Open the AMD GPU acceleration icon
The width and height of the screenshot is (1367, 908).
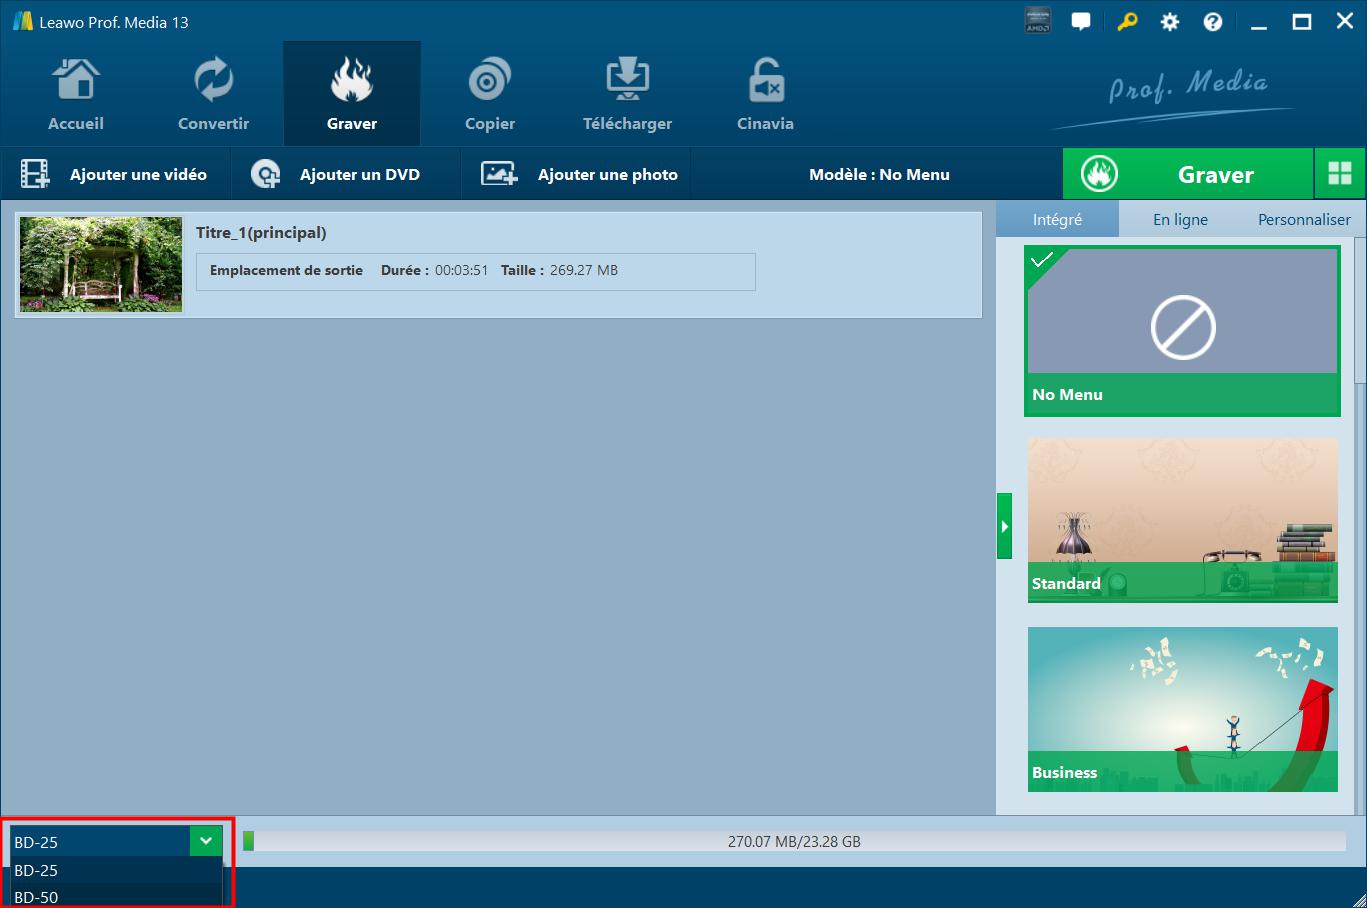pyautogui.click(x=1038, y=21)
